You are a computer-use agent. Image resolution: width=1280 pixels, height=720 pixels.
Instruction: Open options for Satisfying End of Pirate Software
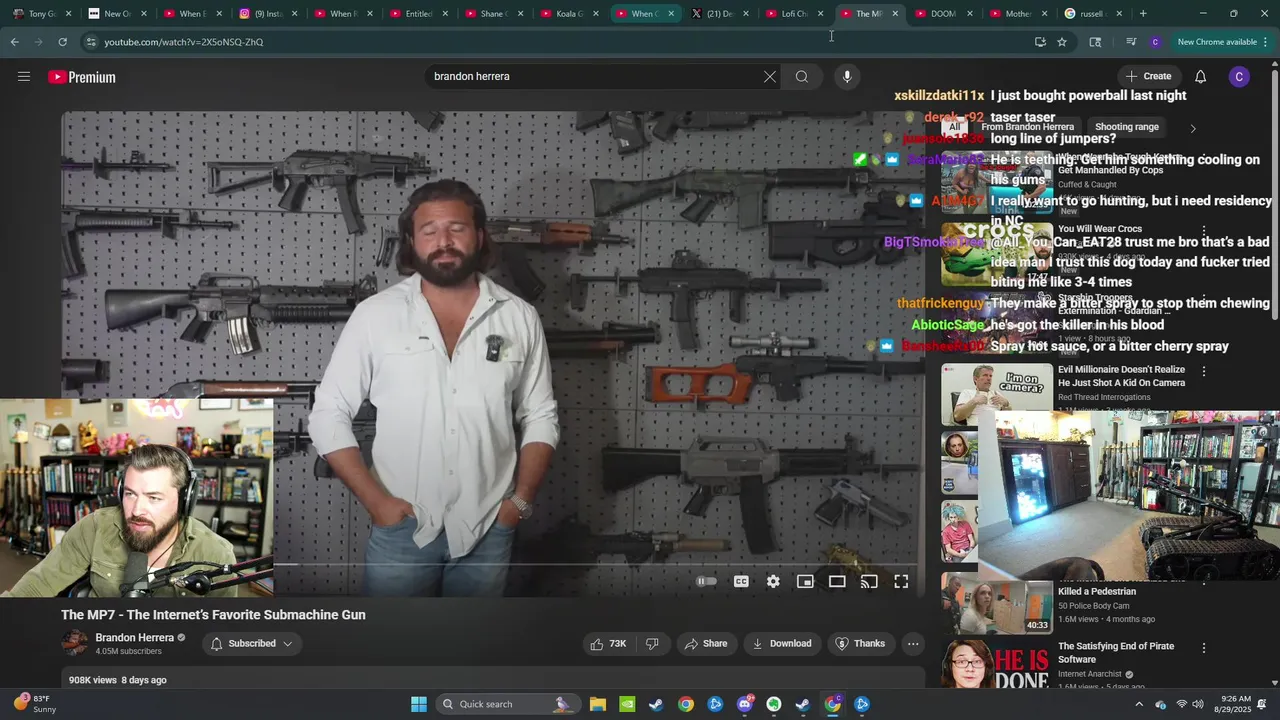click(x=1204, y=648)
